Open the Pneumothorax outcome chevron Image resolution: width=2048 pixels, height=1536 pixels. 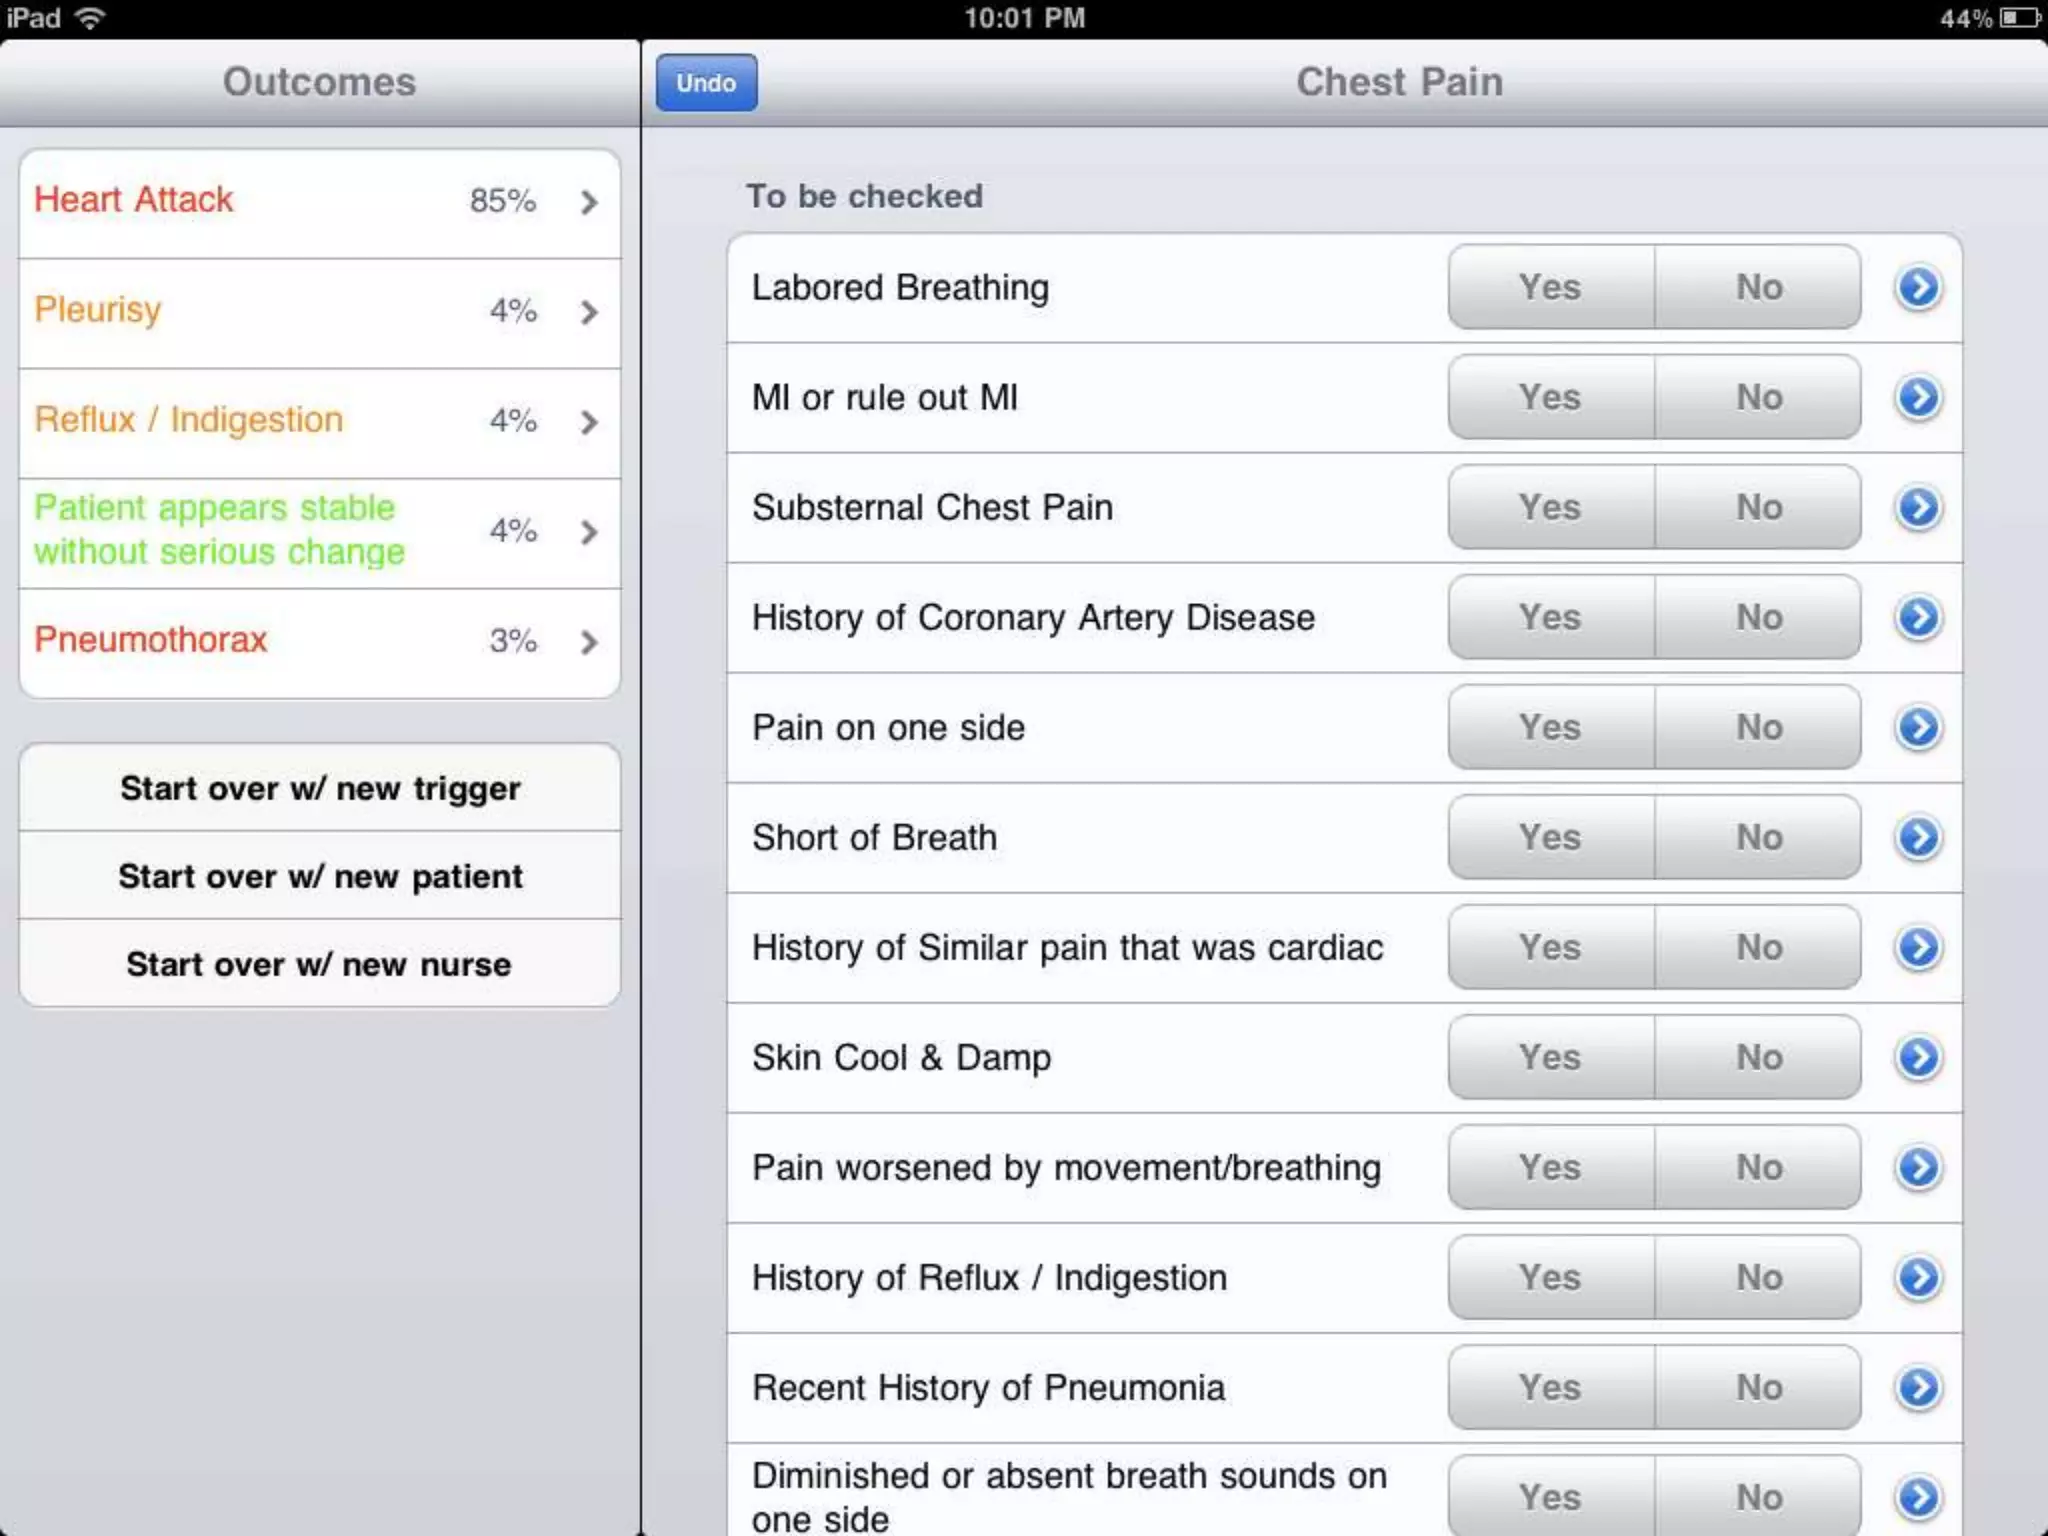click(x=589, y=642)
